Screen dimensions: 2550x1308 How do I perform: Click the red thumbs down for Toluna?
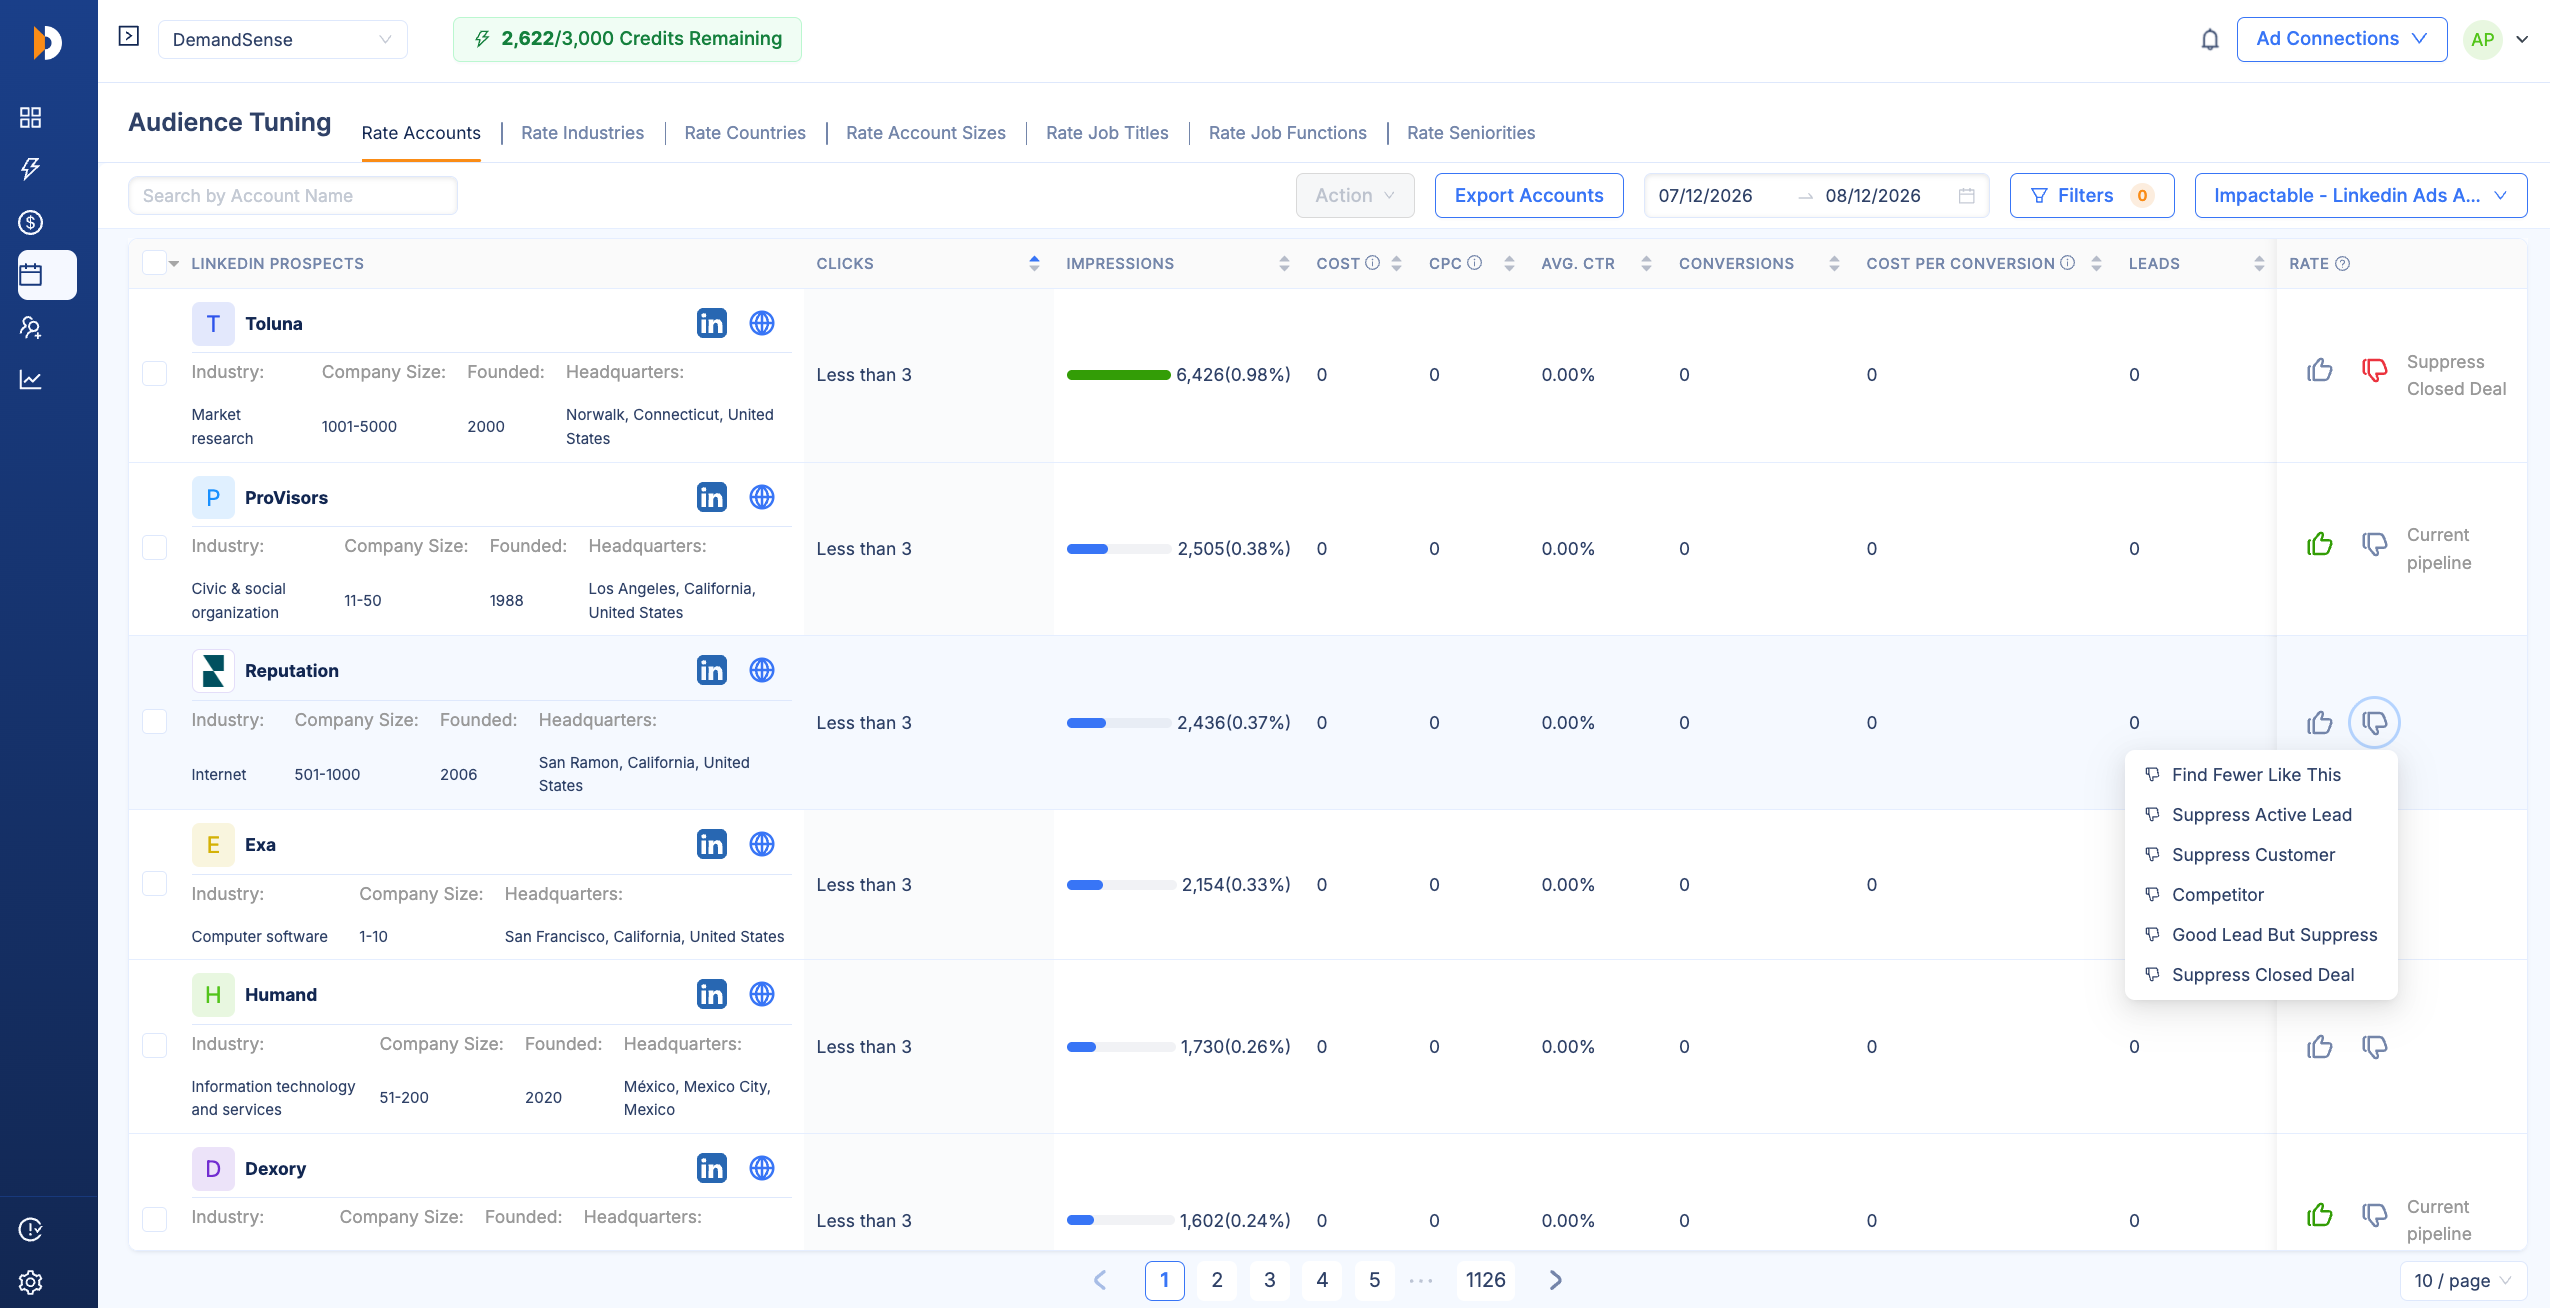point(2375,371)
